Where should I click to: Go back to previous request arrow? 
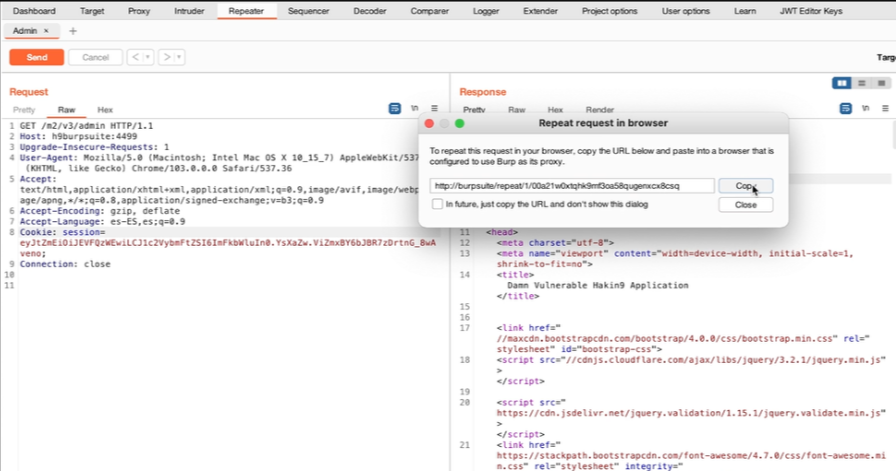(135, 57)
